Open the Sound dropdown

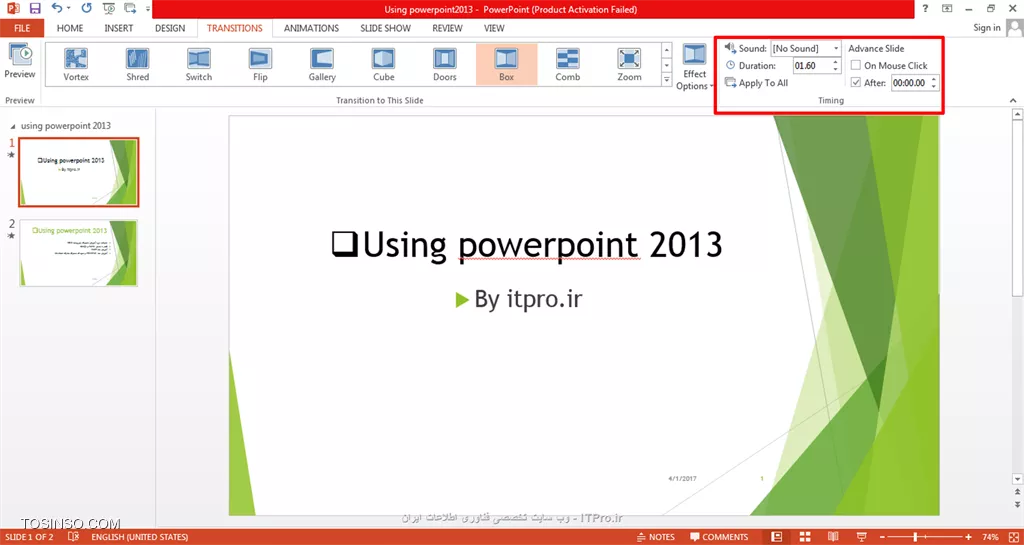(x=836, y=48)
